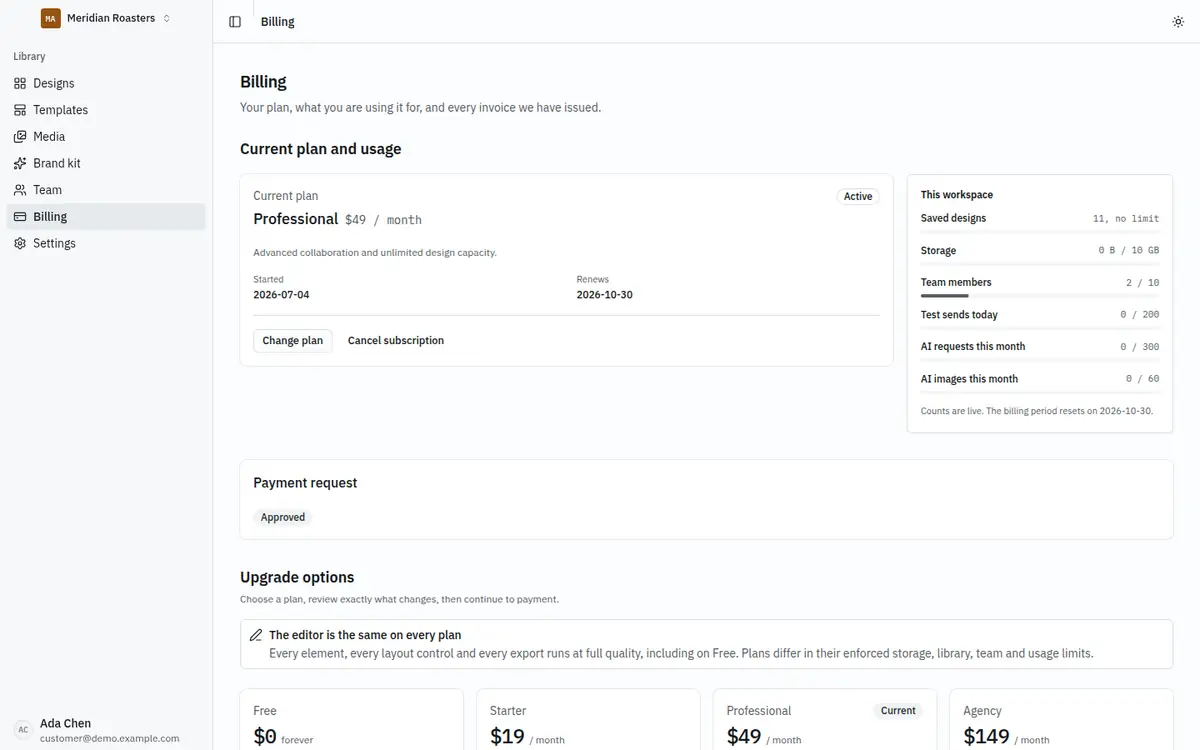Click the 'Current plan and usage' heading

[320, 149]
